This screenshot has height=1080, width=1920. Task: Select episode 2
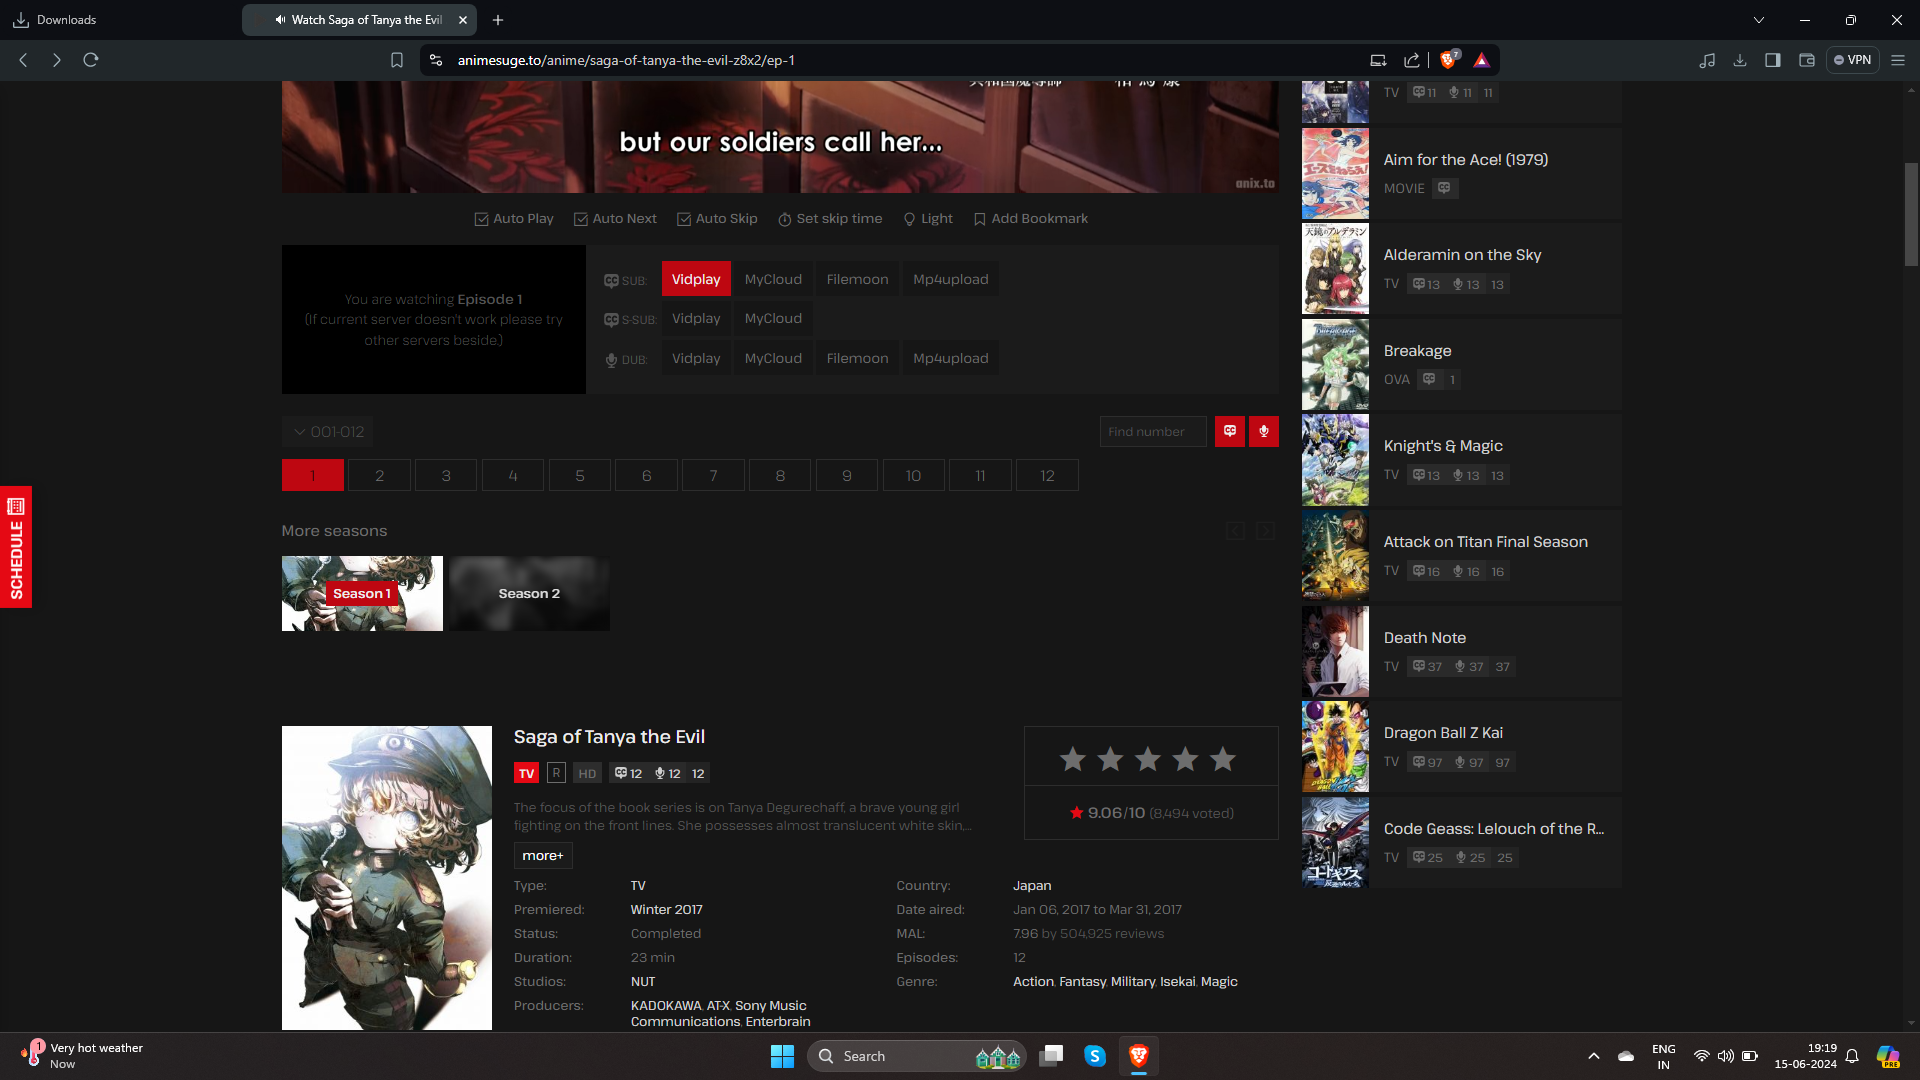379,476
